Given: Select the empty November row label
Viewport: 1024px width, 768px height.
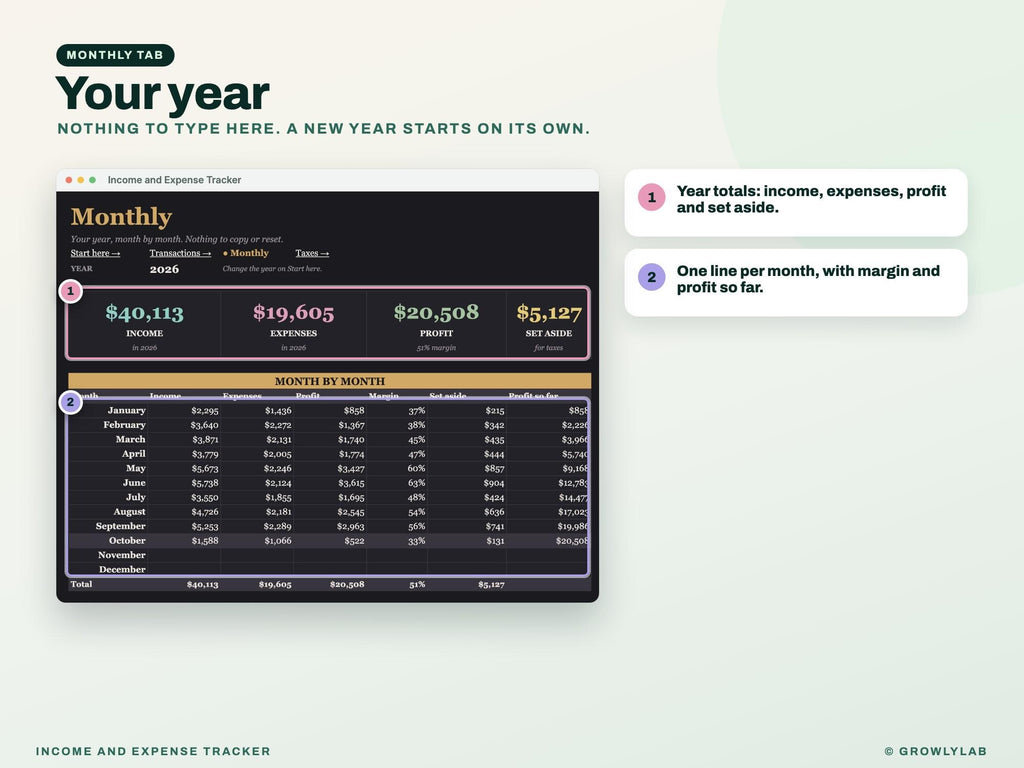Looking at the screenshot, I should coord(121,555).
